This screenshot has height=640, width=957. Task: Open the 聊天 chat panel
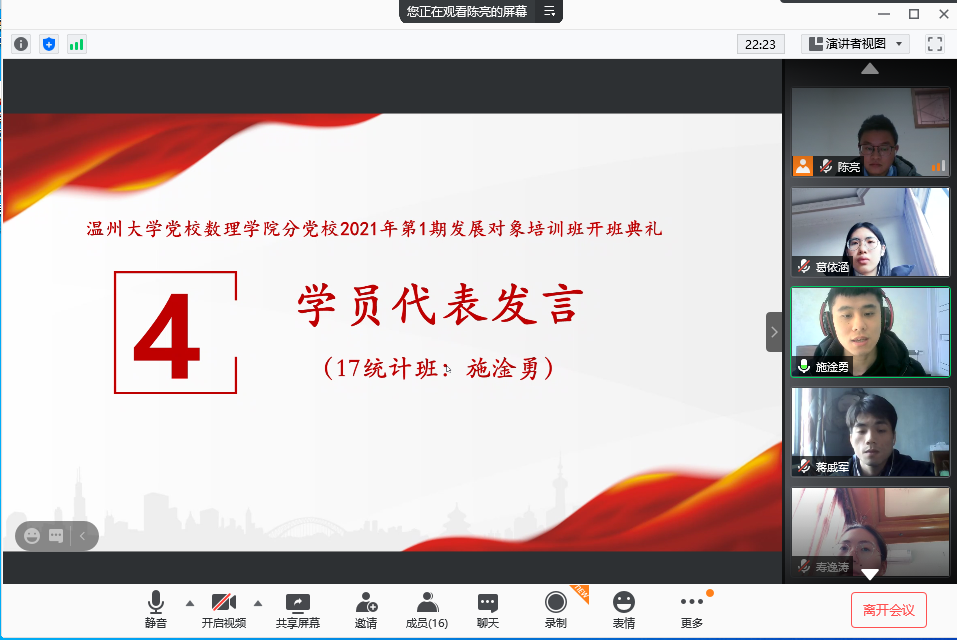487,609
